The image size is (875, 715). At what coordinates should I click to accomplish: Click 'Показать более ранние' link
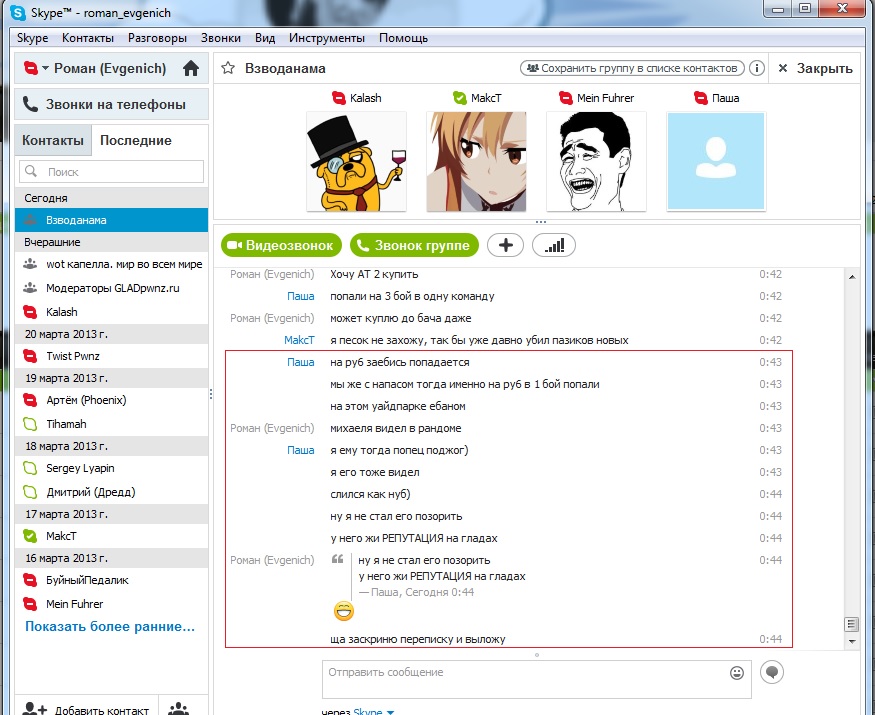110,627
